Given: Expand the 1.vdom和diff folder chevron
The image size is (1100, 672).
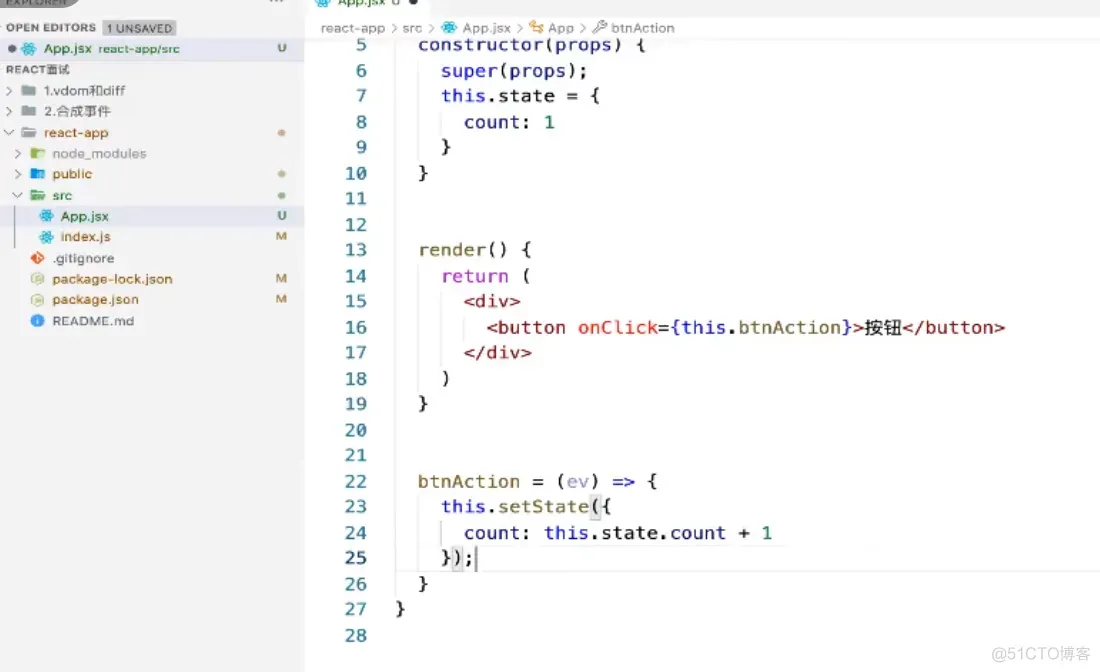Looking at the screenshot, I should coord(9,90).
